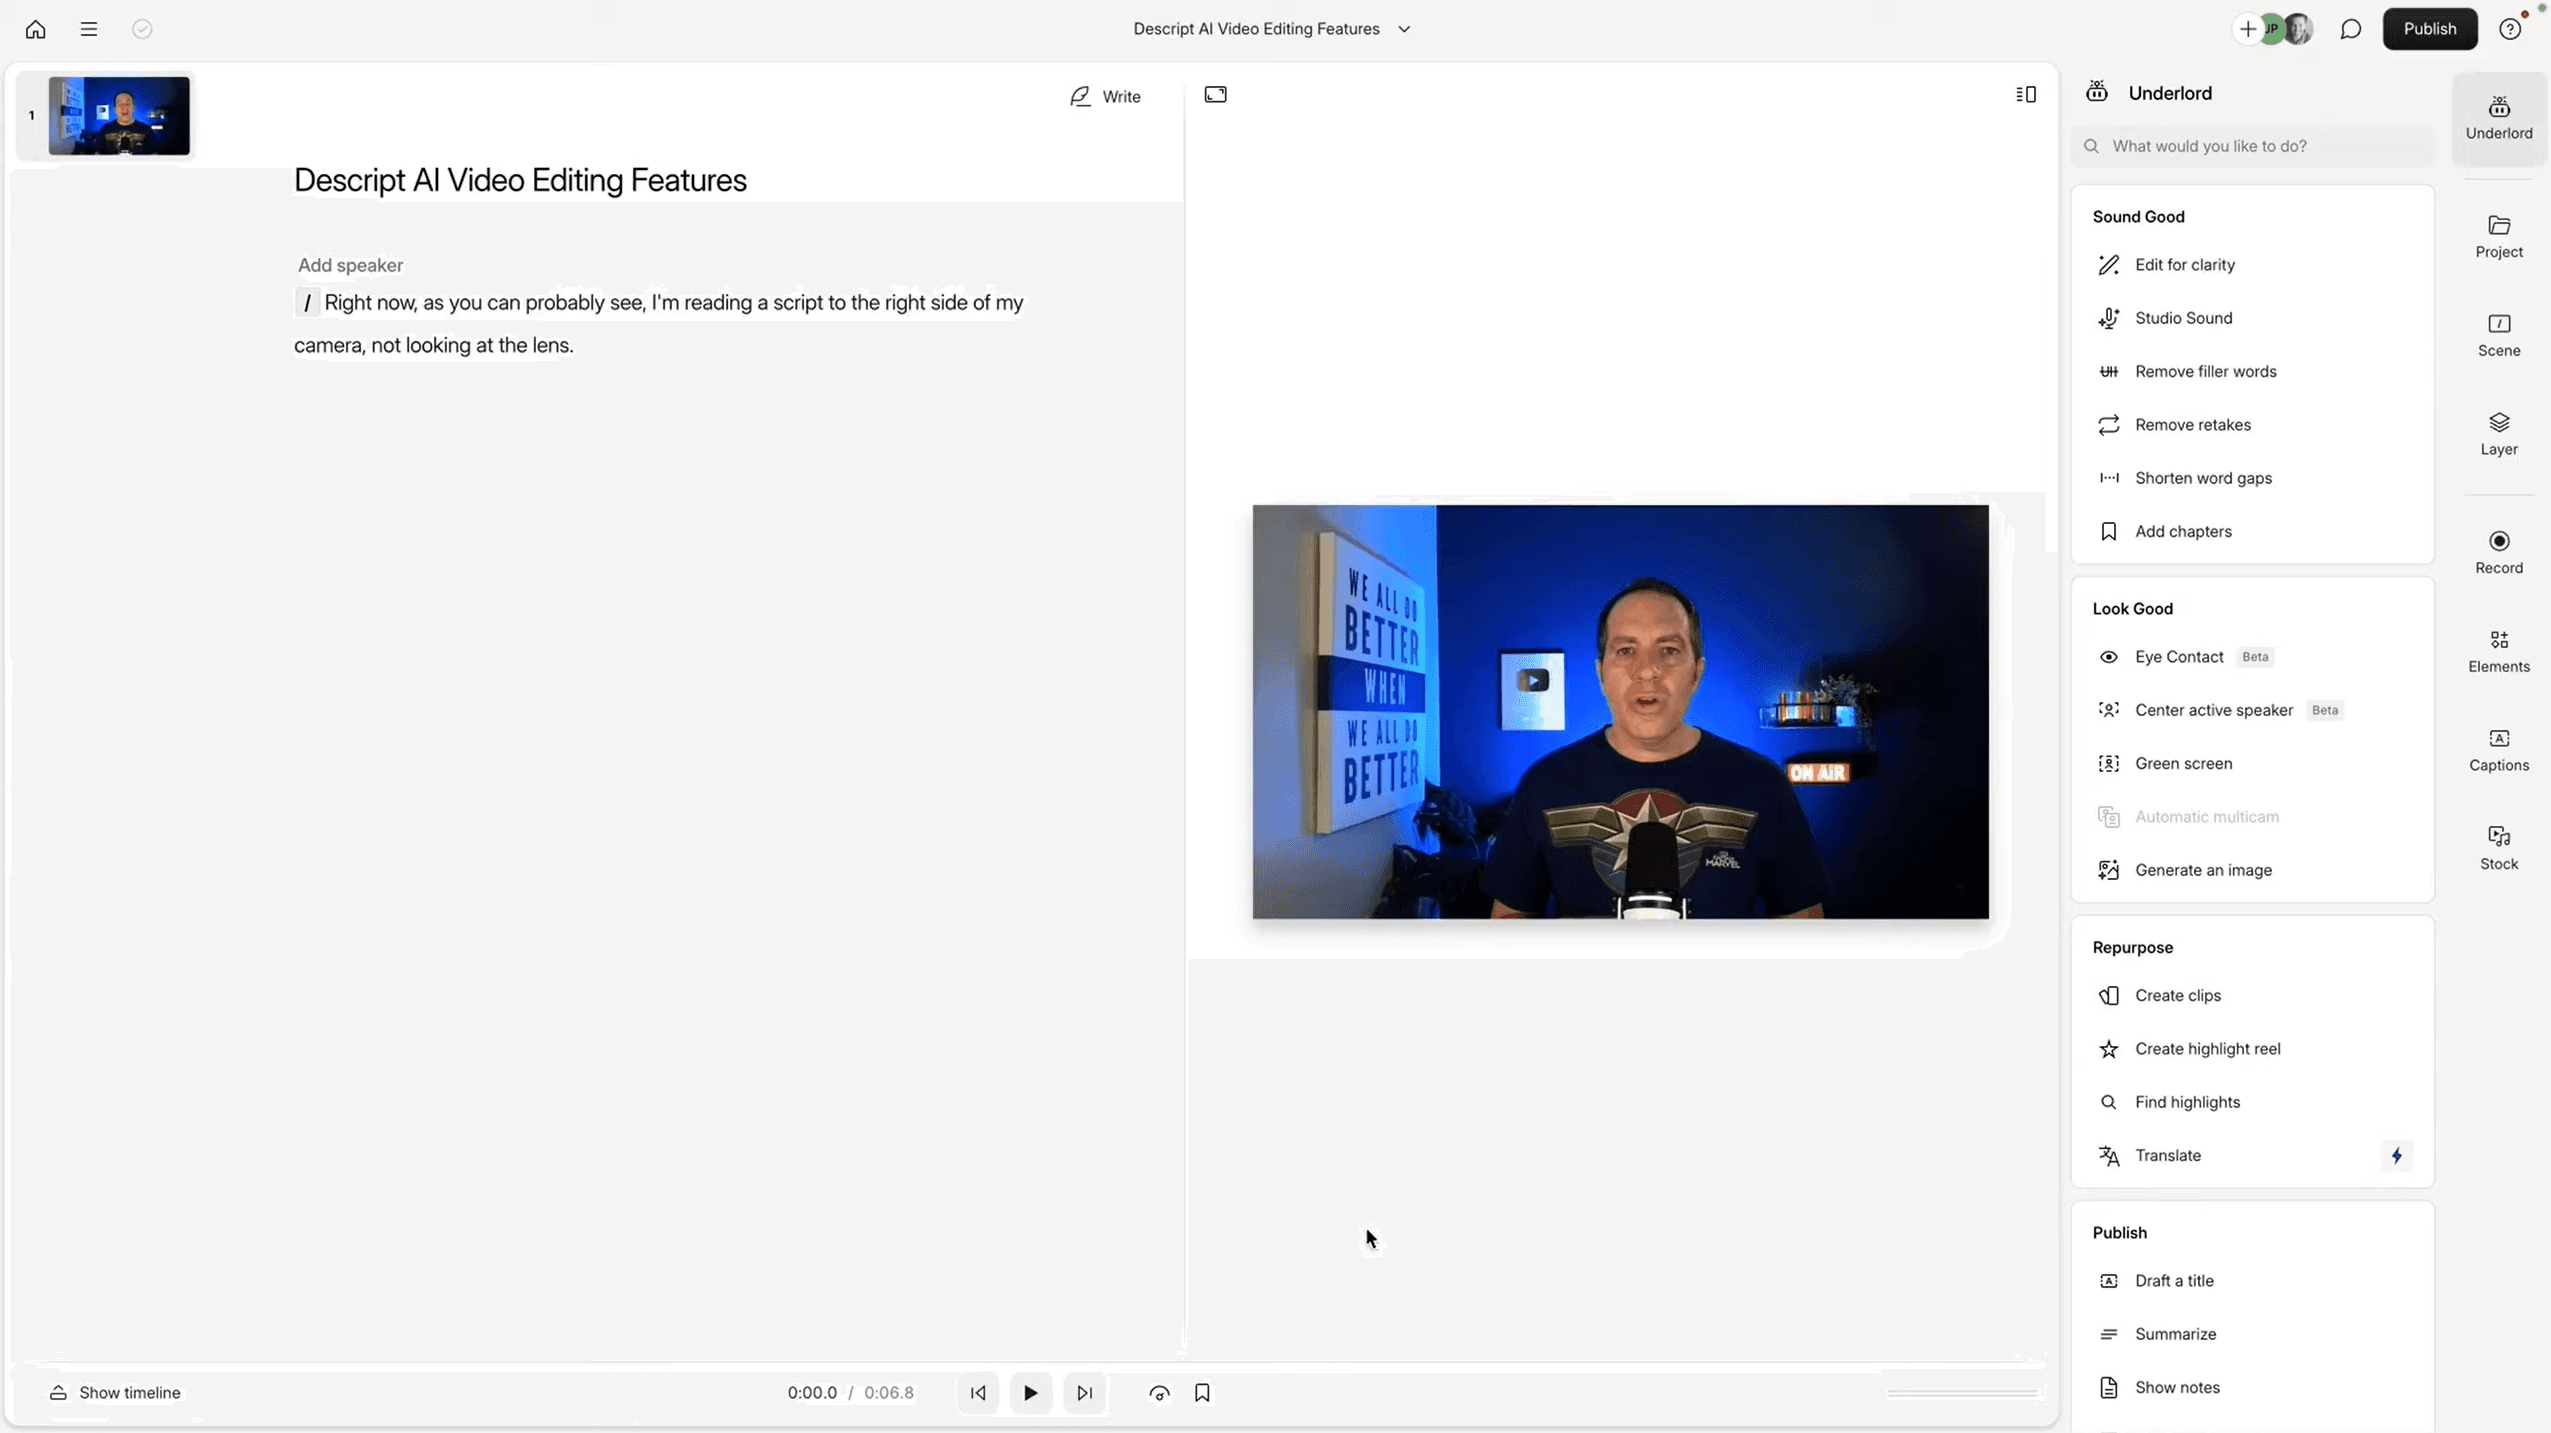This screenshot has height=1433, width=2551.
Task: Expand the Descript AI Video Editing Features title dropdown
Action: pos(1404,29)
